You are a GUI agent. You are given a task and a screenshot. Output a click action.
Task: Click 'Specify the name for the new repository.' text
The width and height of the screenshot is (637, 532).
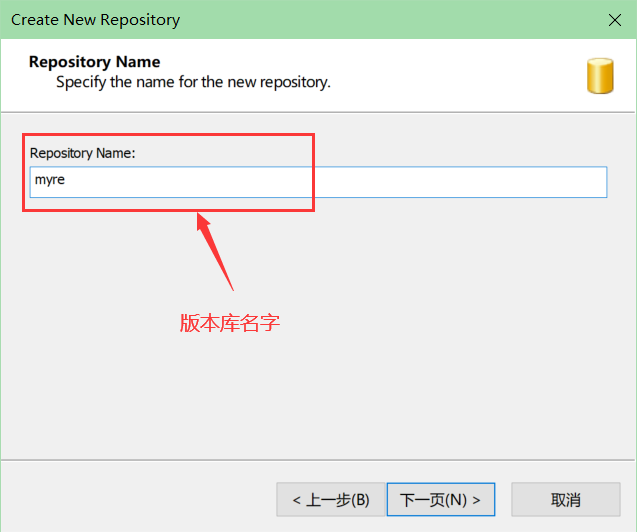tap(193, 82)
